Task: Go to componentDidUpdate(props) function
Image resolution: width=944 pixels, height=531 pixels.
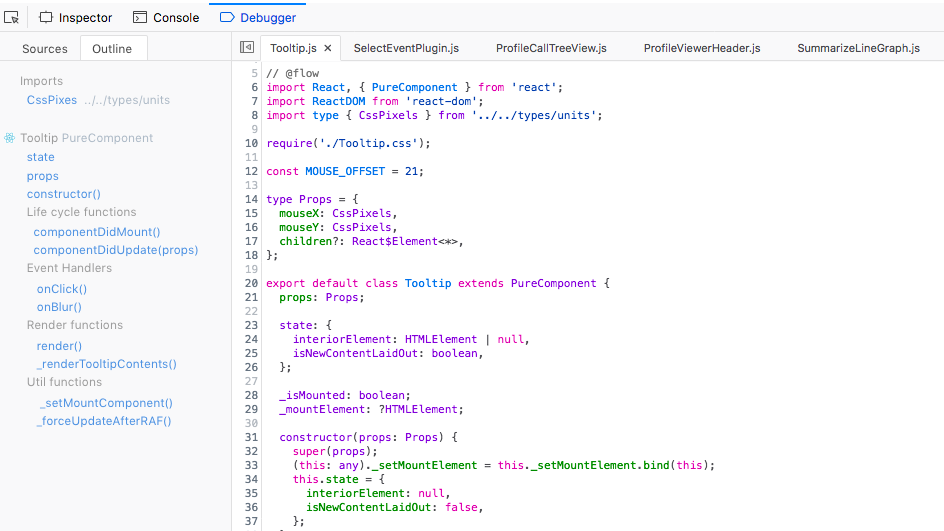Action: pos(116,250)
